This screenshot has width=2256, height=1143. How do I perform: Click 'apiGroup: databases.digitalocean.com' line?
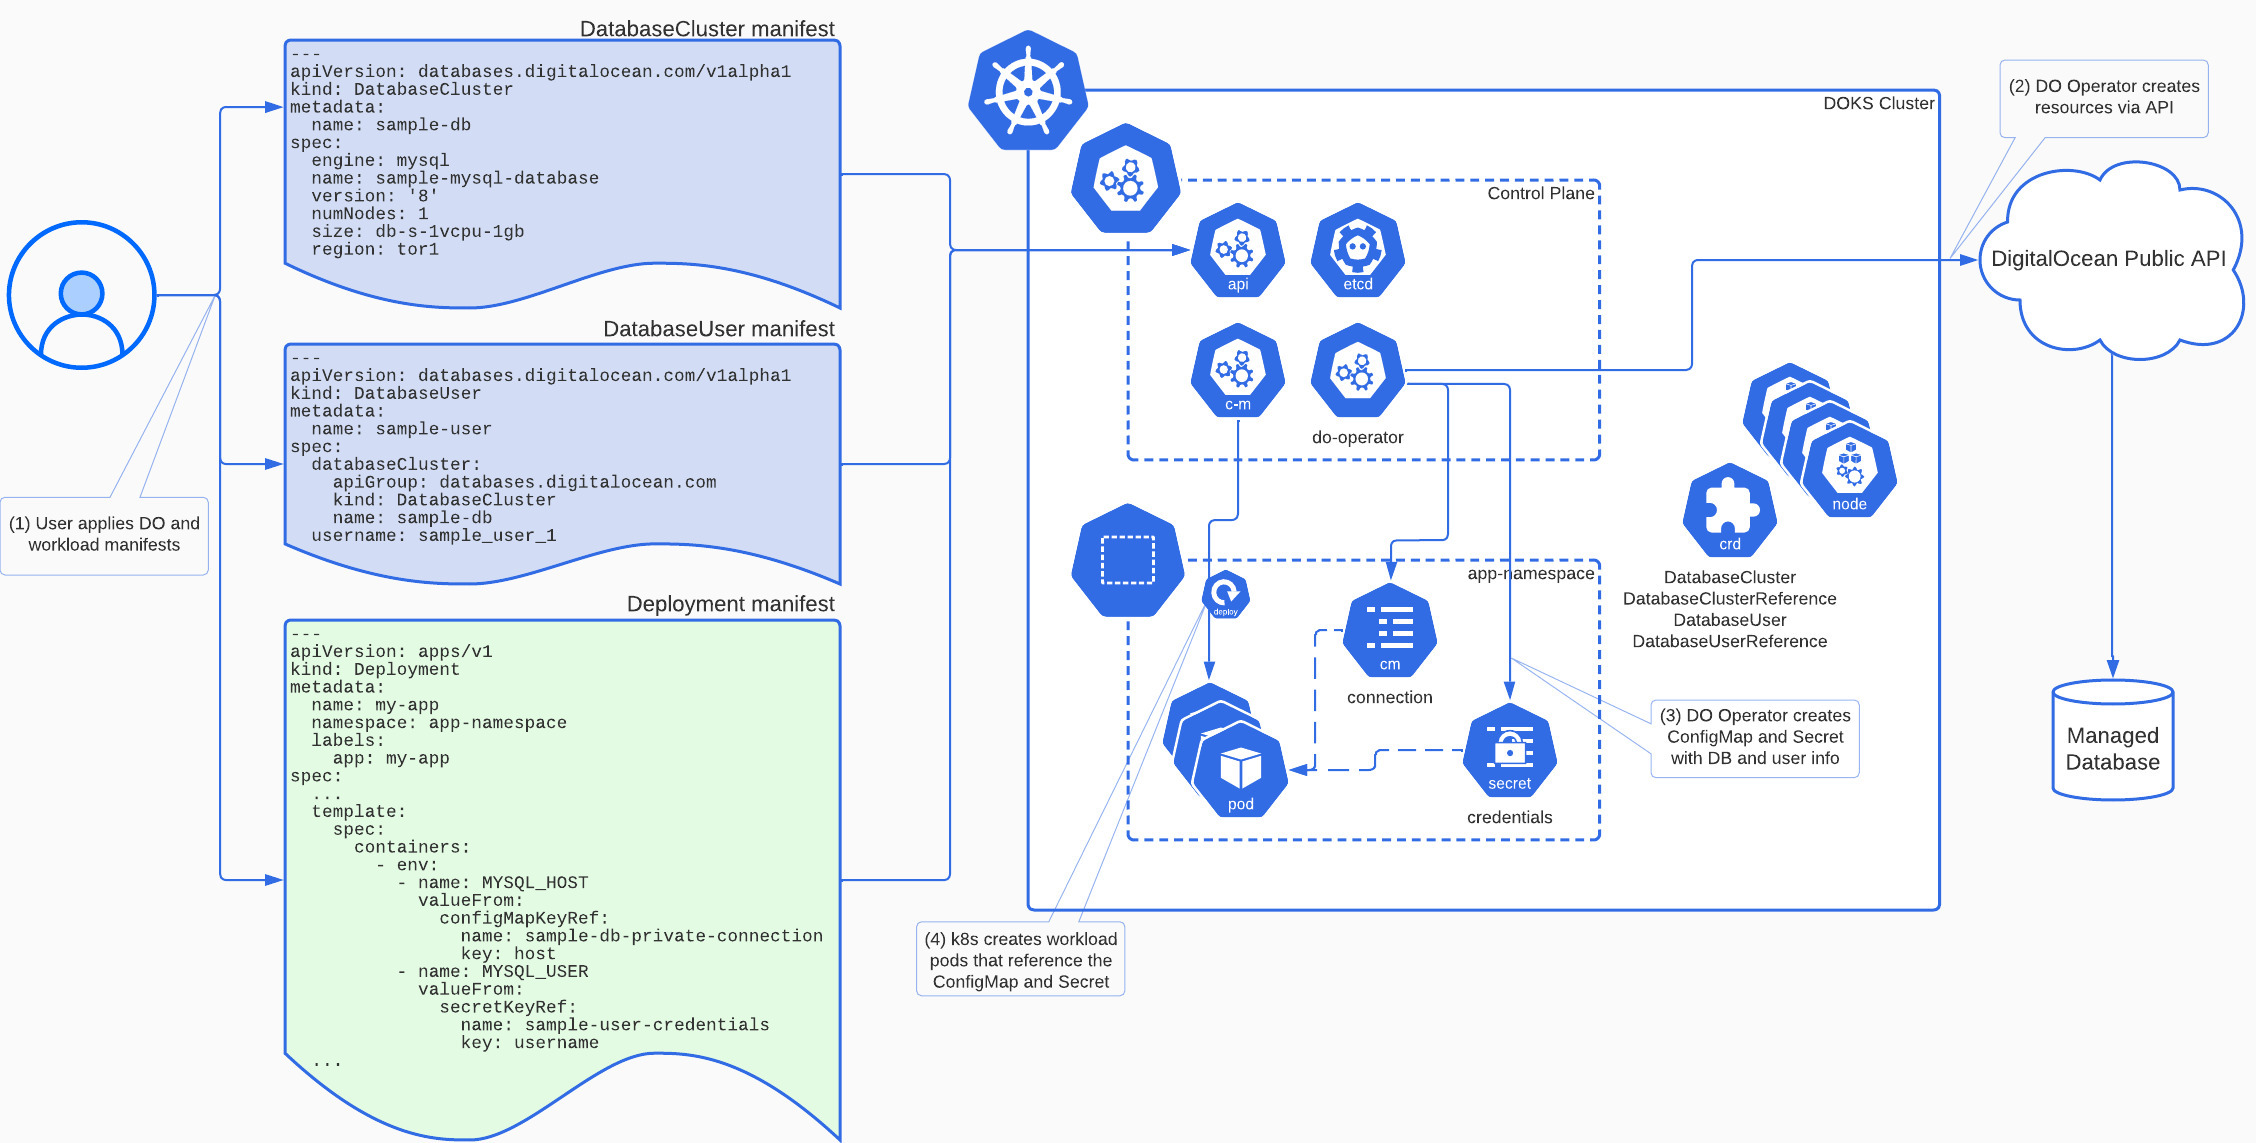[525, 483]
